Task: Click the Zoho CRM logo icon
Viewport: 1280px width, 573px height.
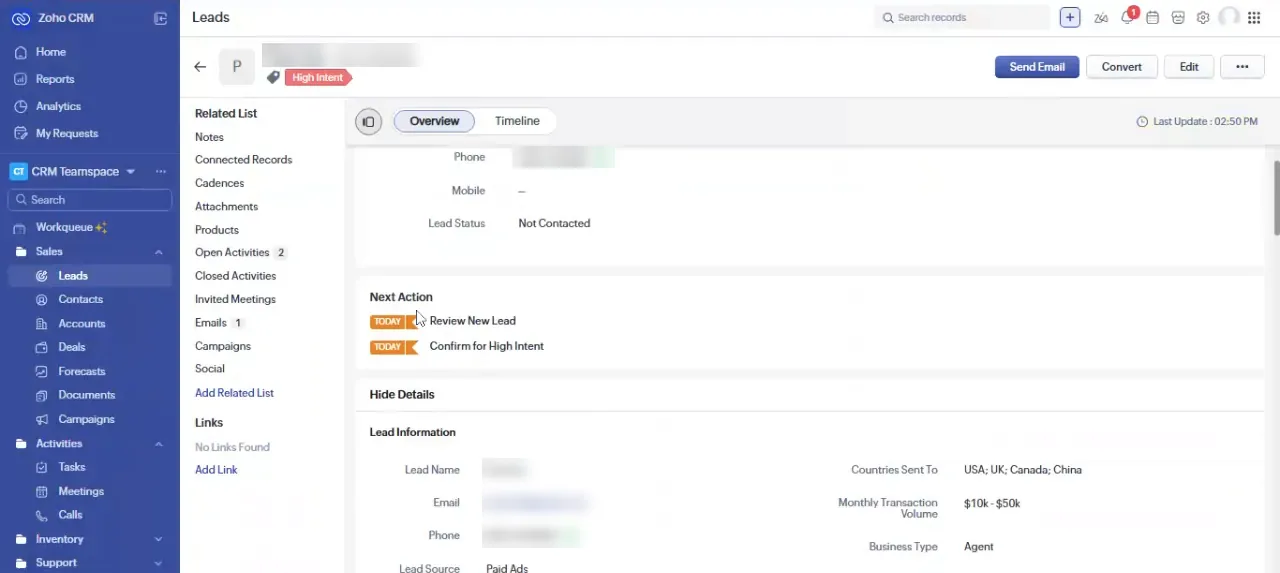Action: (x=20, y=18)
